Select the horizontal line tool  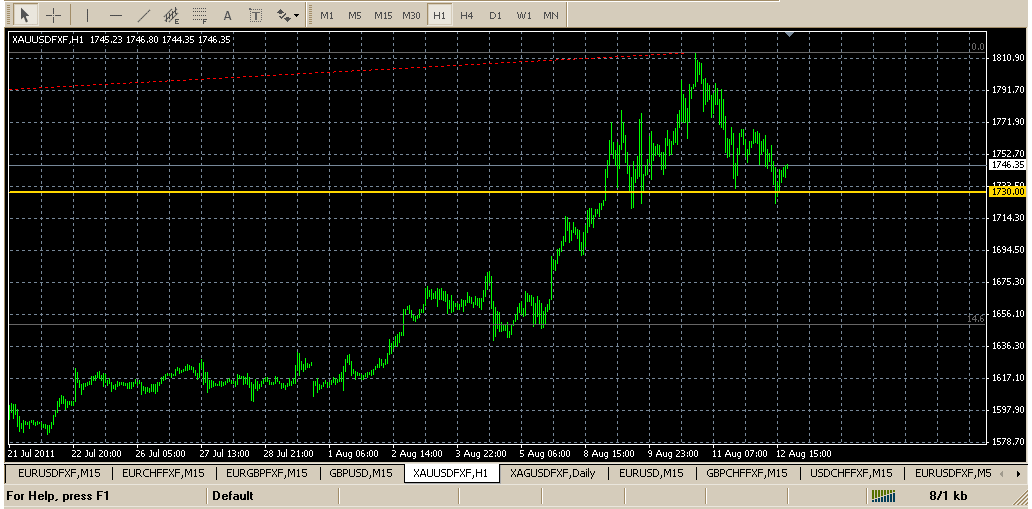(116, 15)
